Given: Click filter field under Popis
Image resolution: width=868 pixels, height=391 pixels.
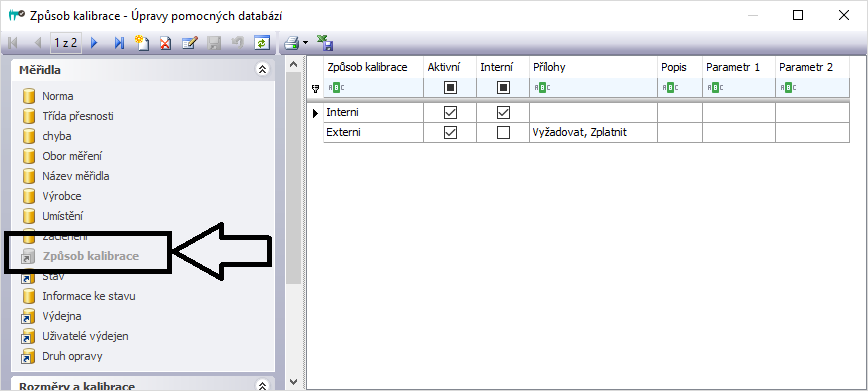Looking at the screenshot, I should [x=680, y=88].
